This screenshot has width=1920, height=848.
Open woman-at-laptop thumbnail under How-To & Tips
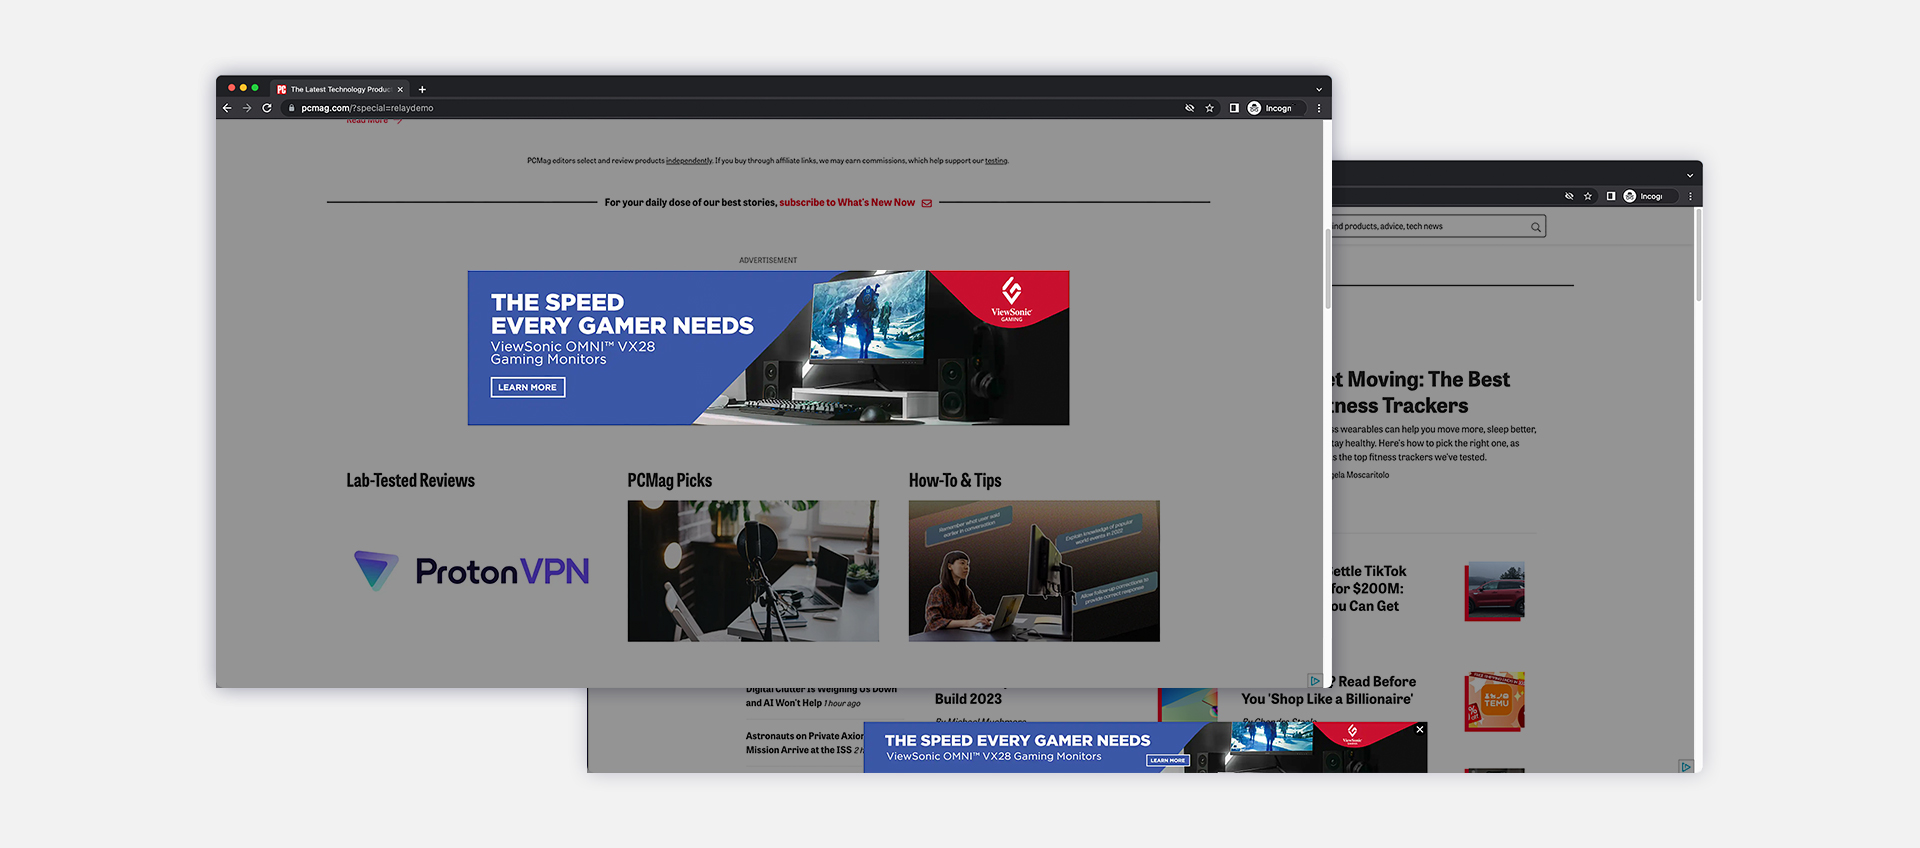click(x=1034, y=571)
